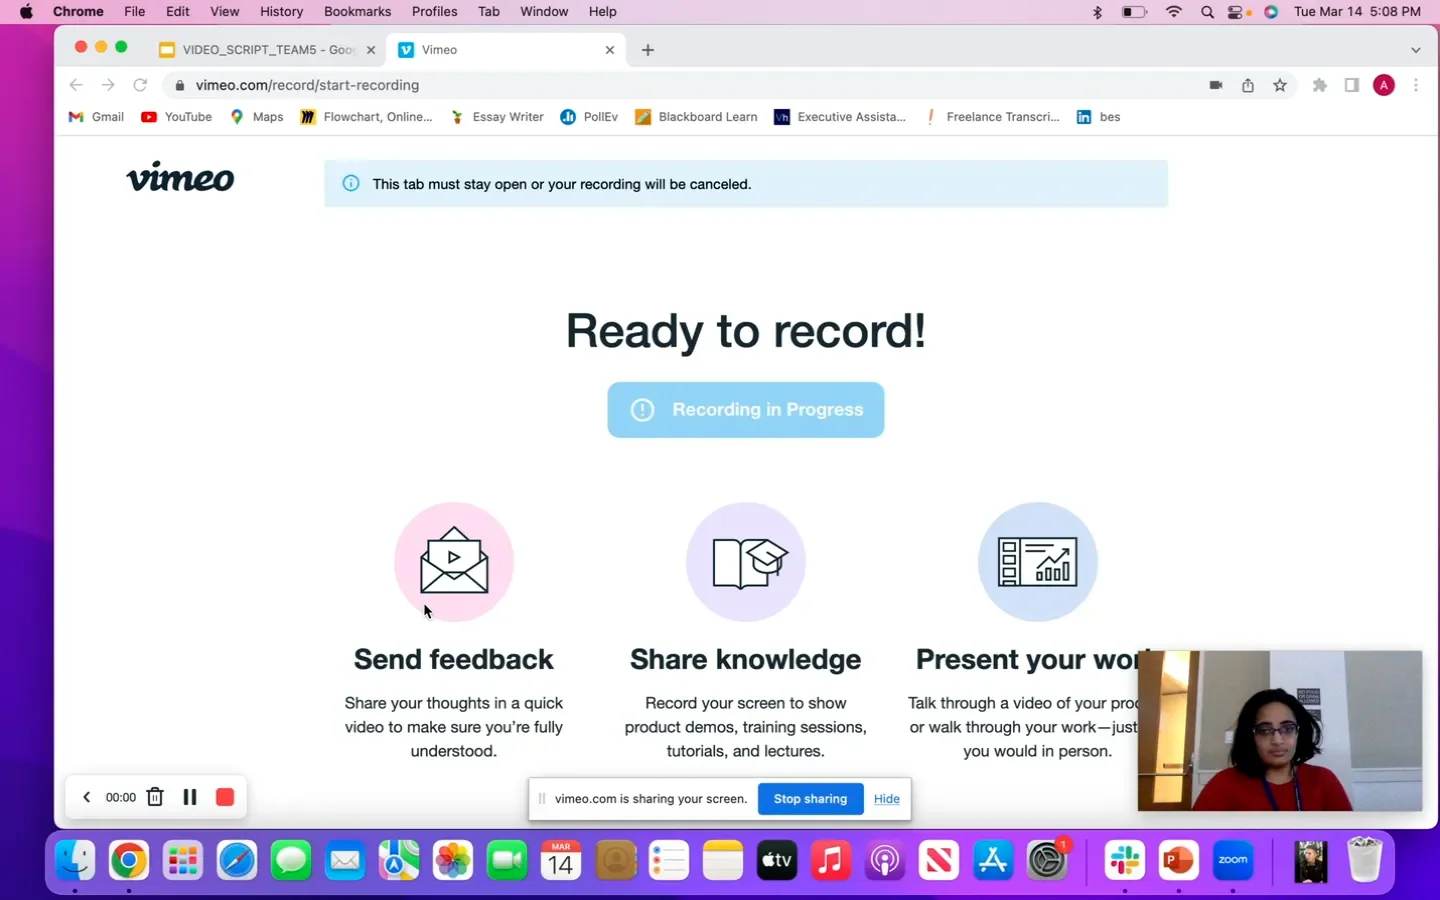Pause the Vimeo recording
Image resolution: width=1440 pixels, height=900 pixels.
pos(190,797)
